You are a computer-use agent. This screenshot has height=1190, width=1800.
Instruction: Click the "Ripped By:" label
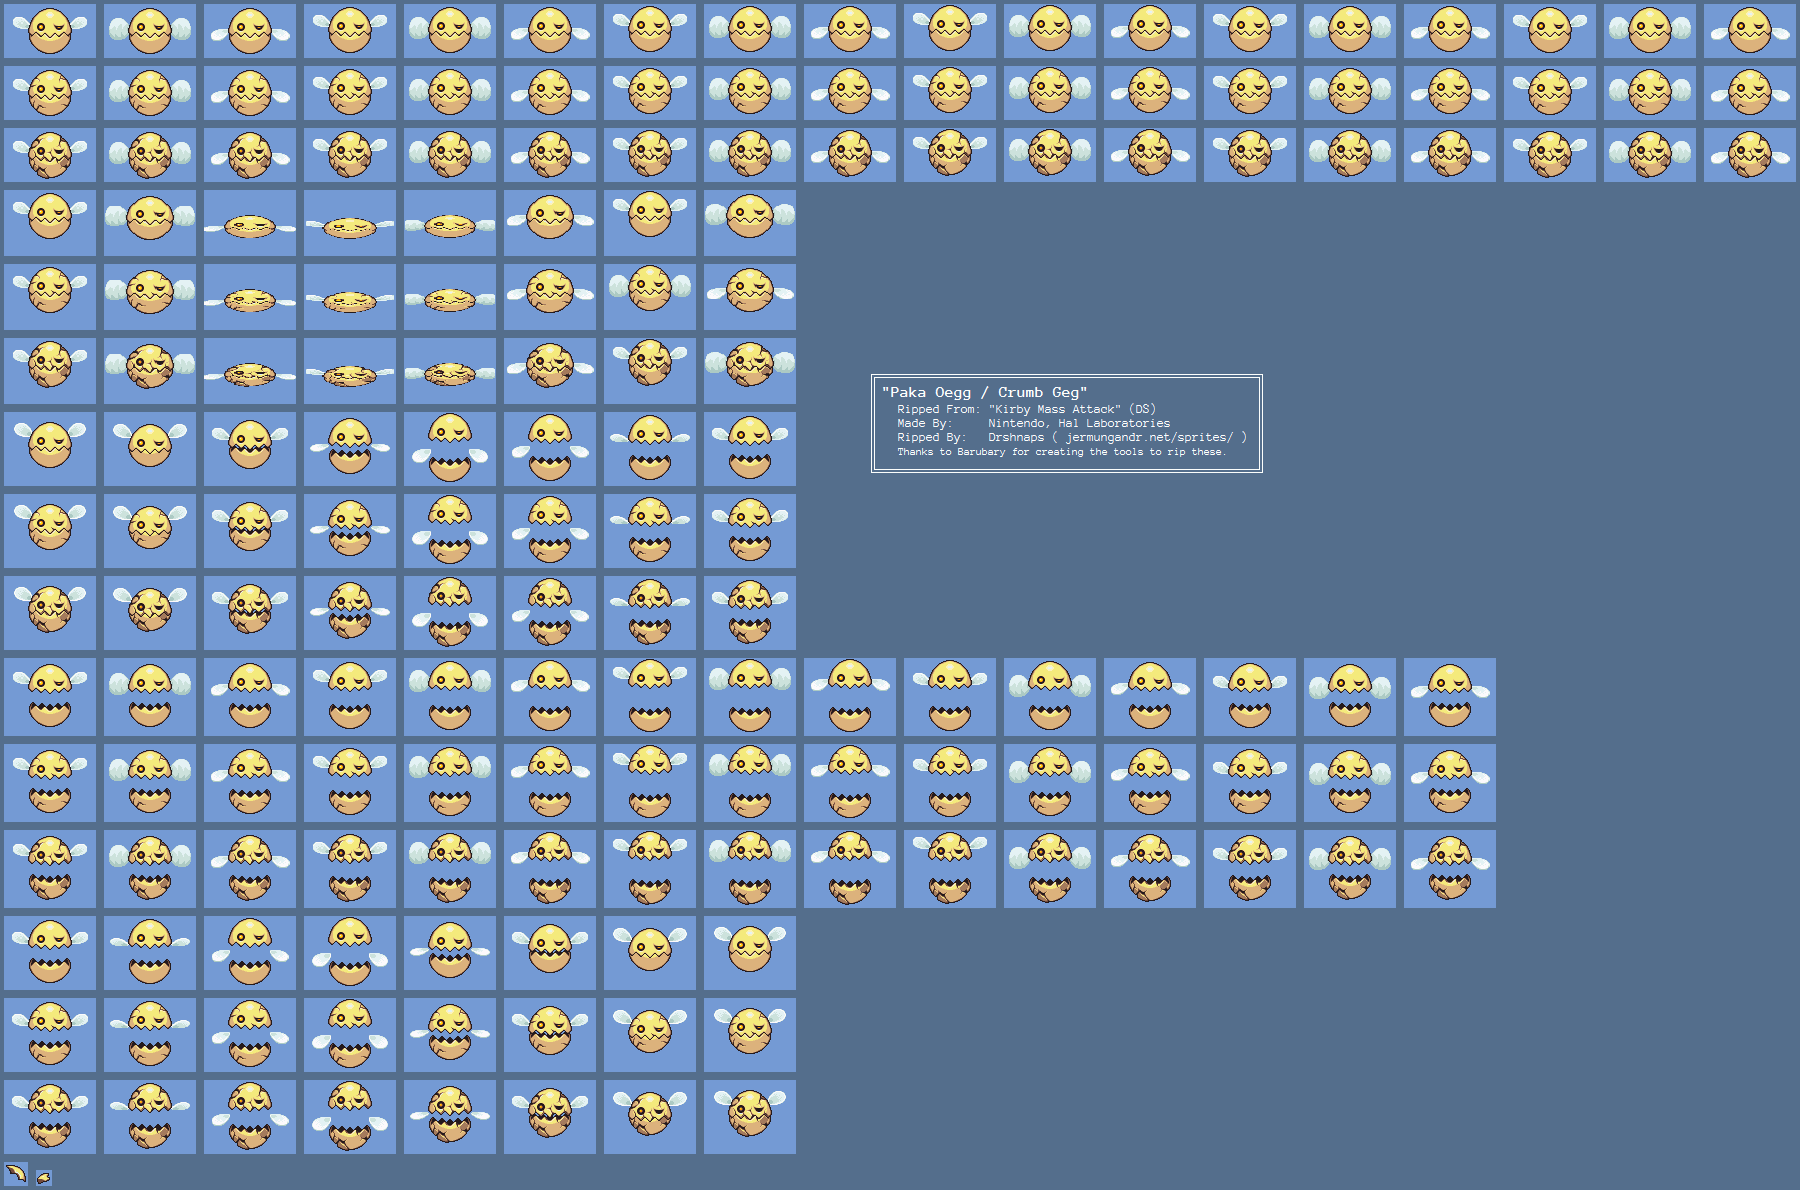(x=931, y=437)
